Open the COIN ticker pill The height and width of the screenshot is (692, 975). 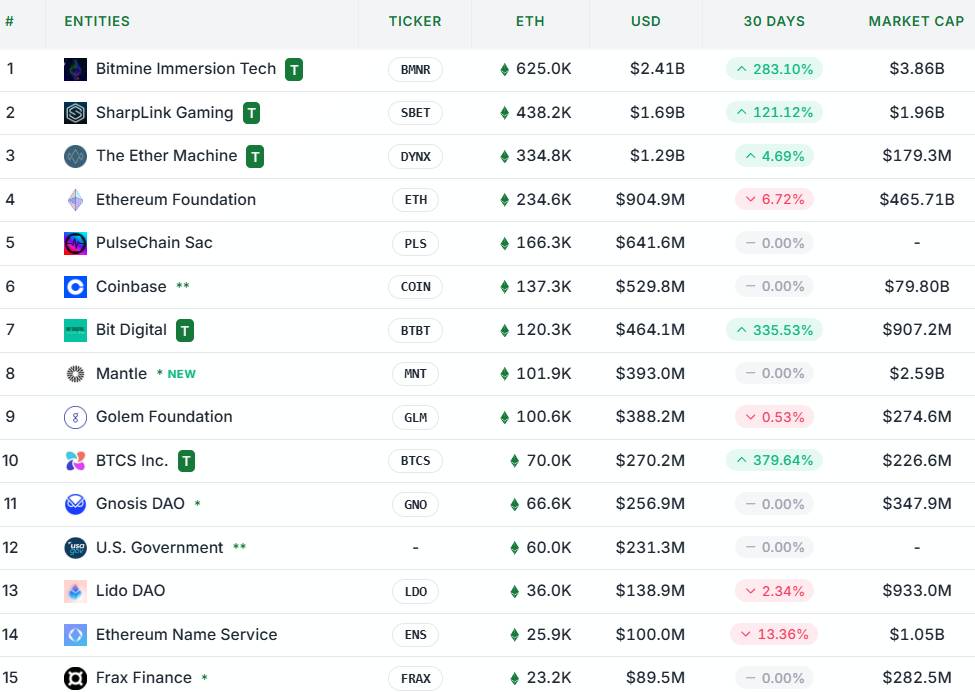[x=415, y=287]
